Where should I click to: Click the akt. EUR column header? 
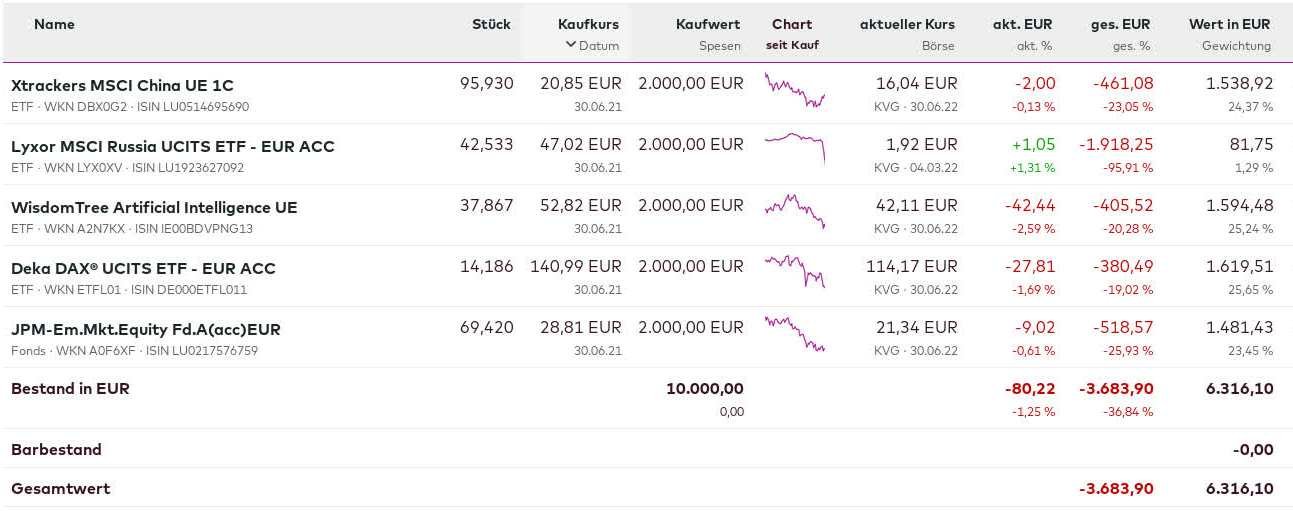coord(1022,24)
